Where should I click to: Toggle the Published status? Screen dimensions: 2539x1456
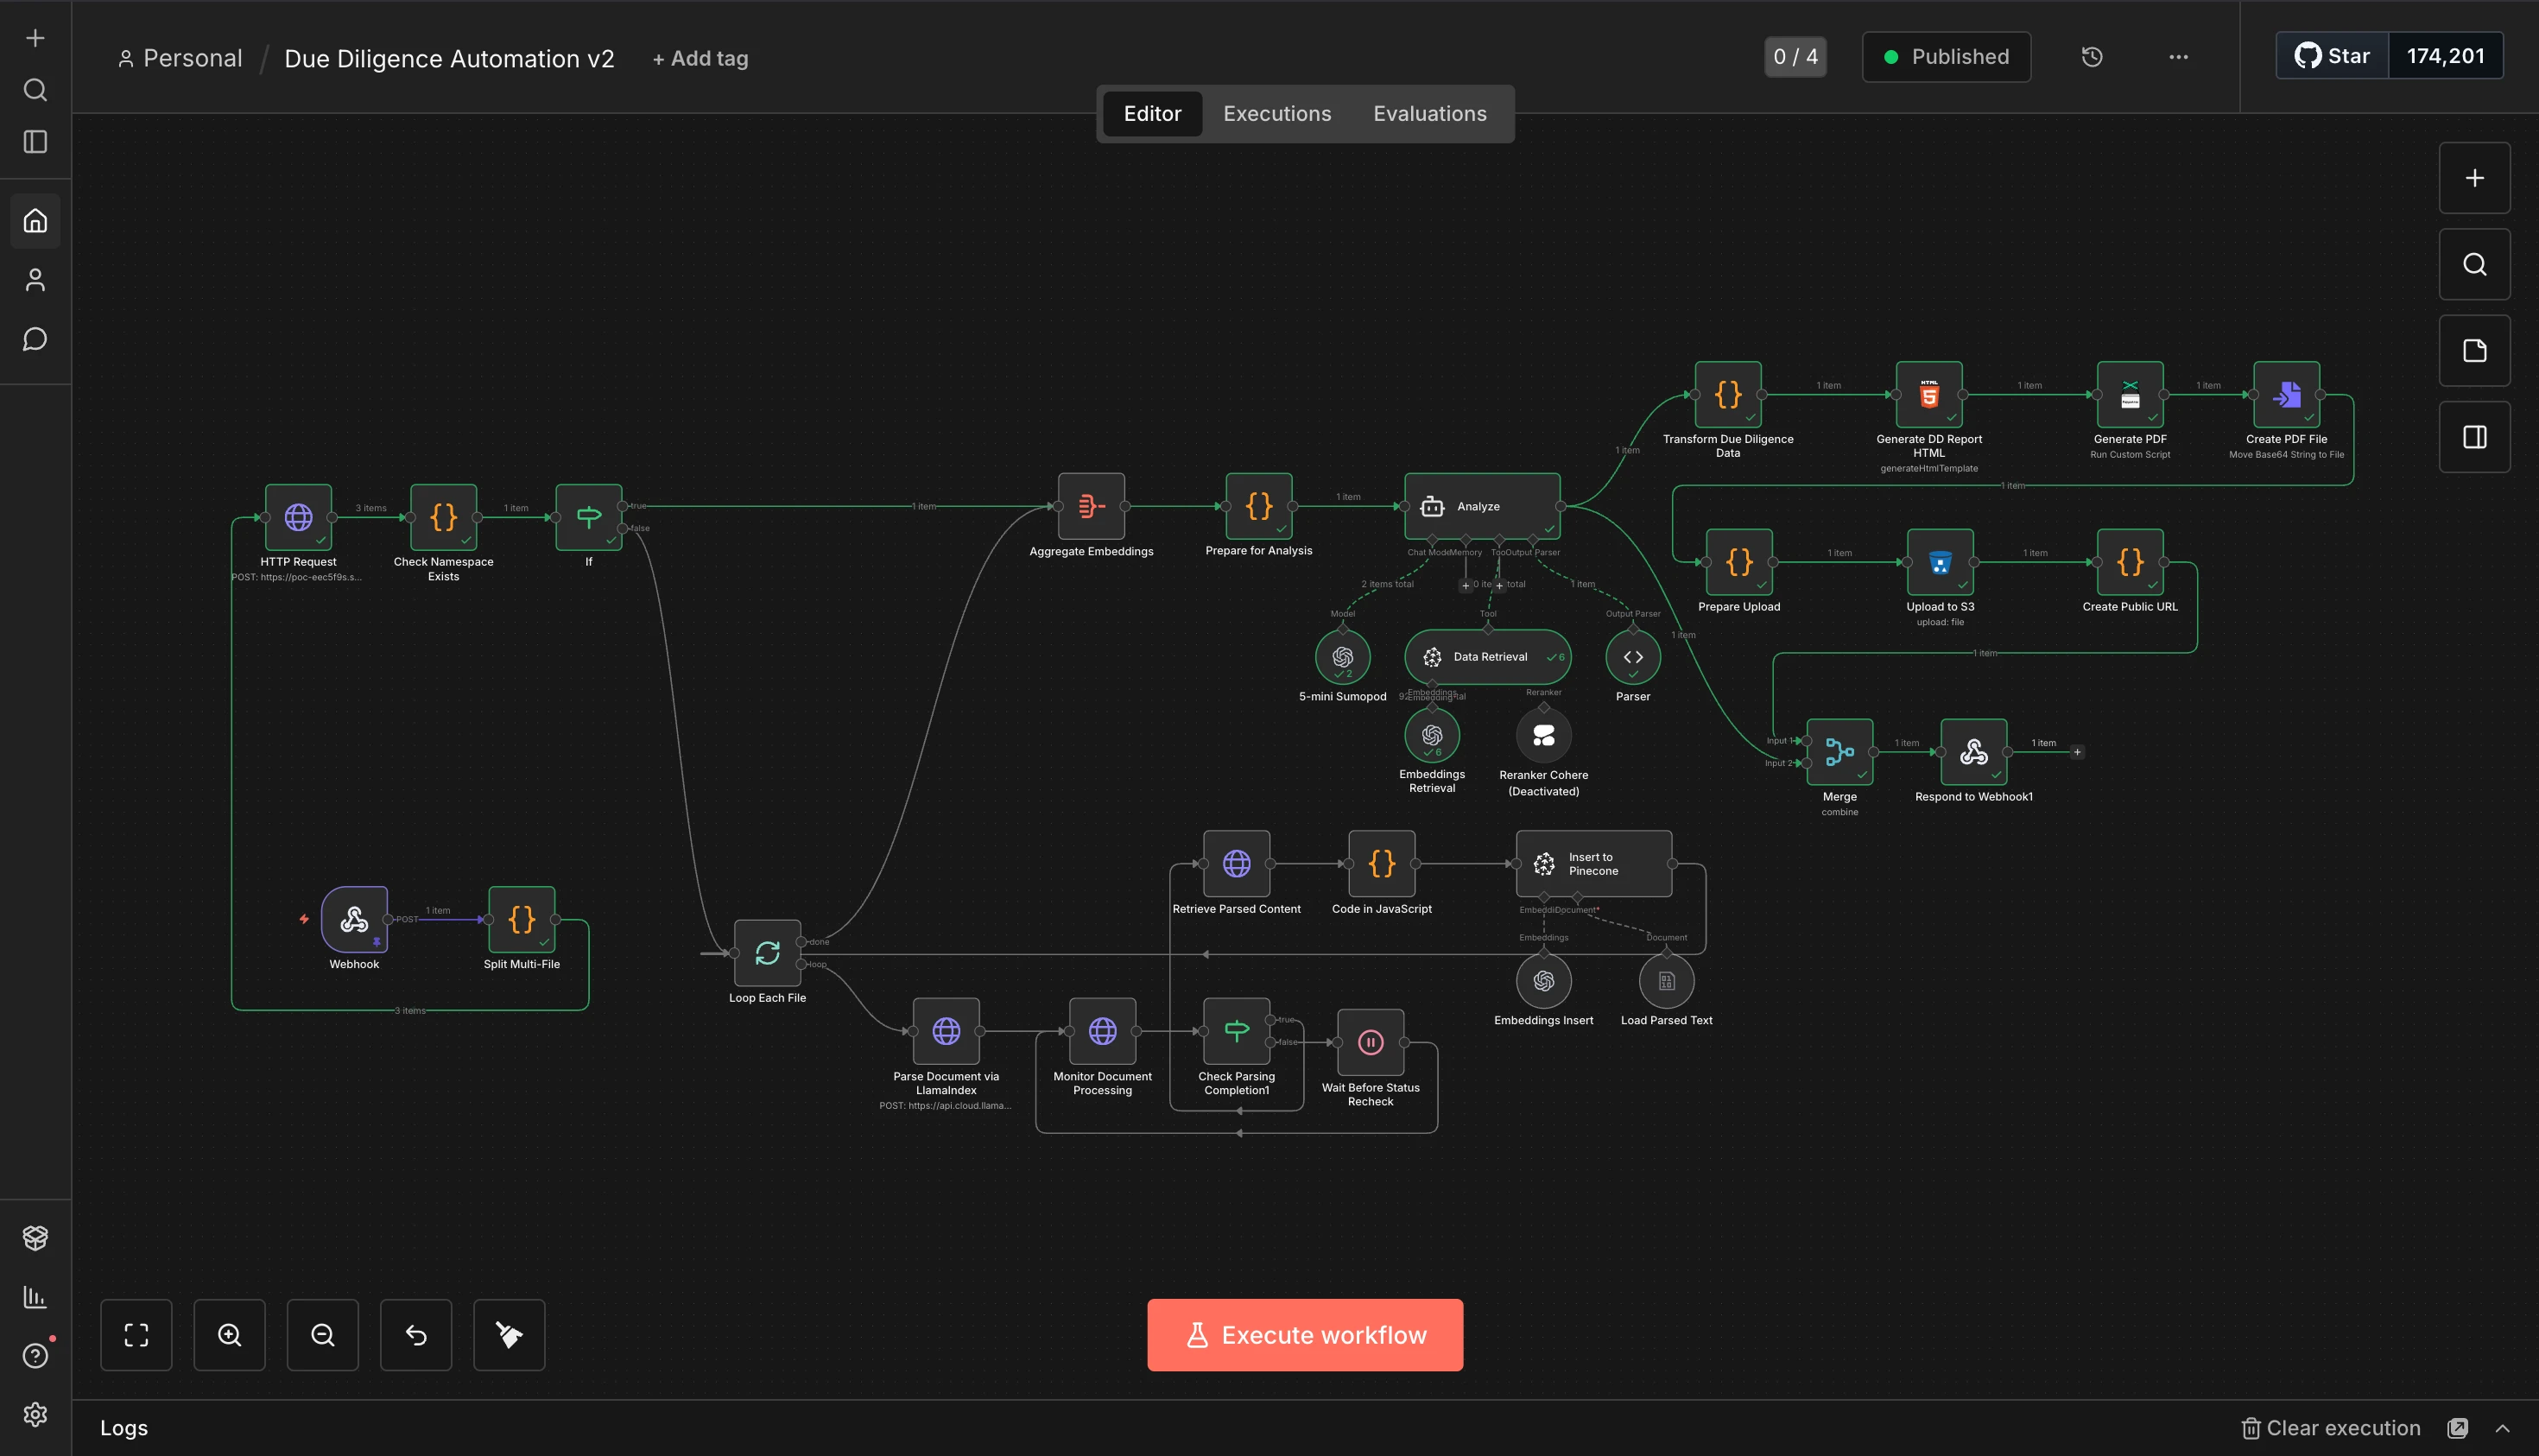tap(1945, 57)
